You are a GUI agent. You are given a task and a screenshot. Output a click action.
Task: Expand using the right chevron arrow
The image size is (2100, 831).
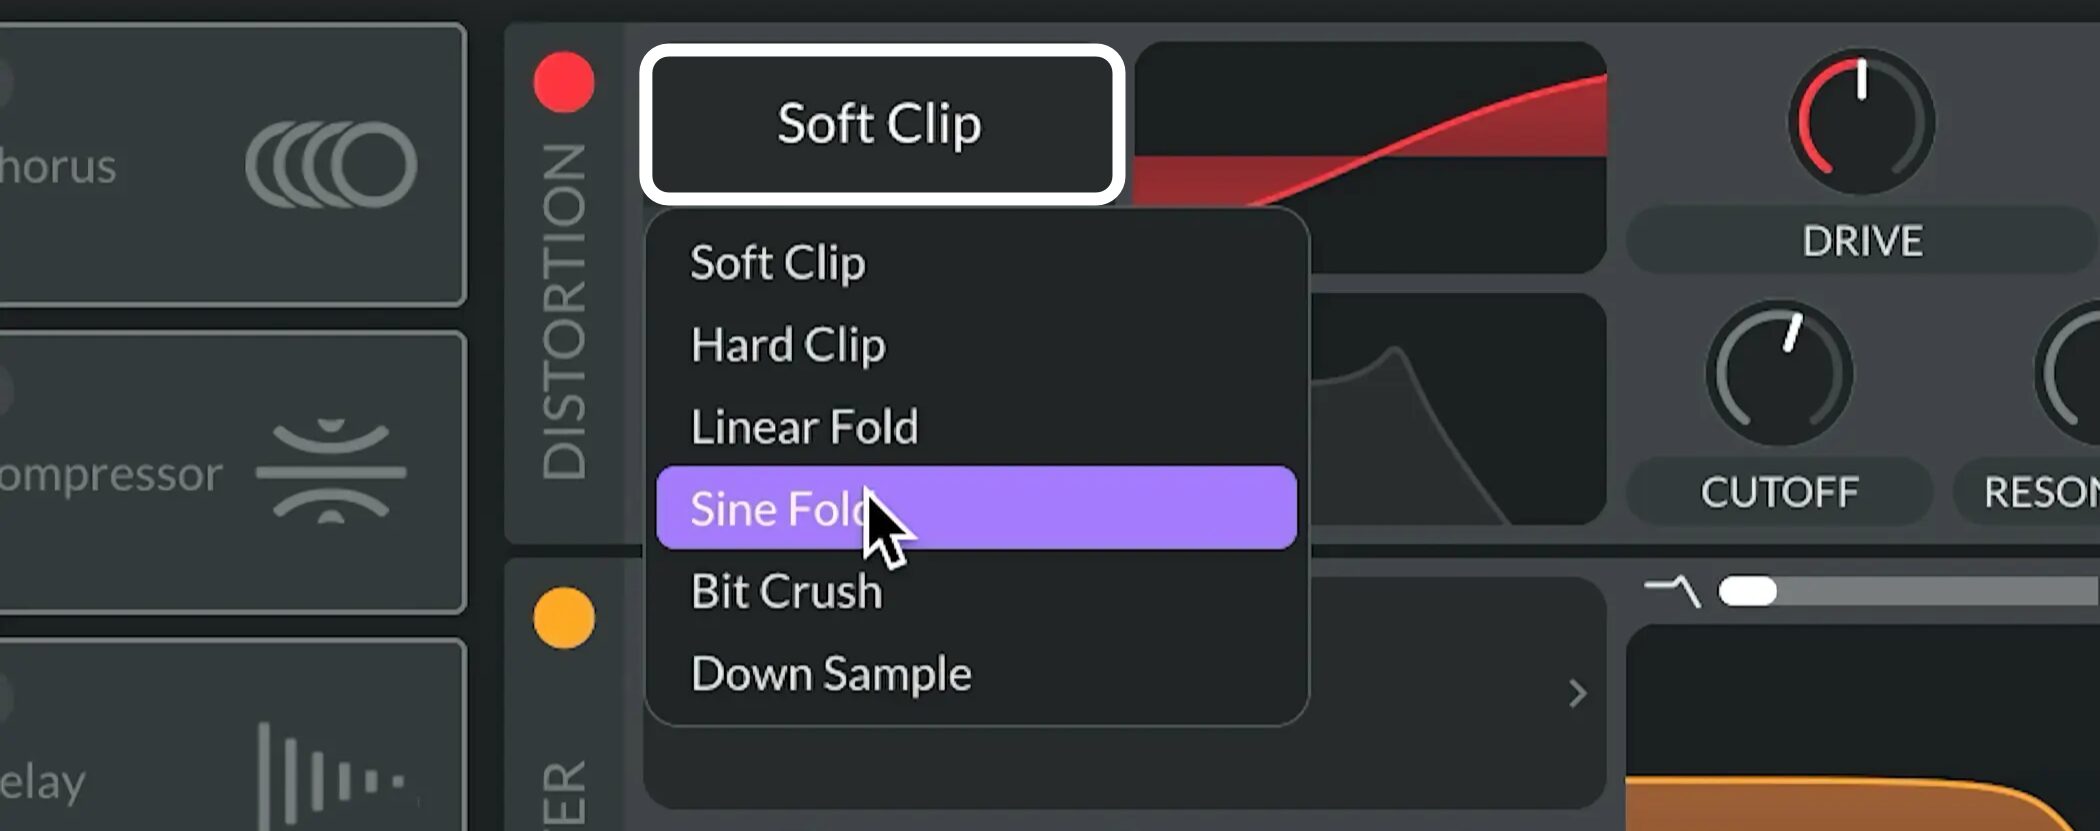1577,693
